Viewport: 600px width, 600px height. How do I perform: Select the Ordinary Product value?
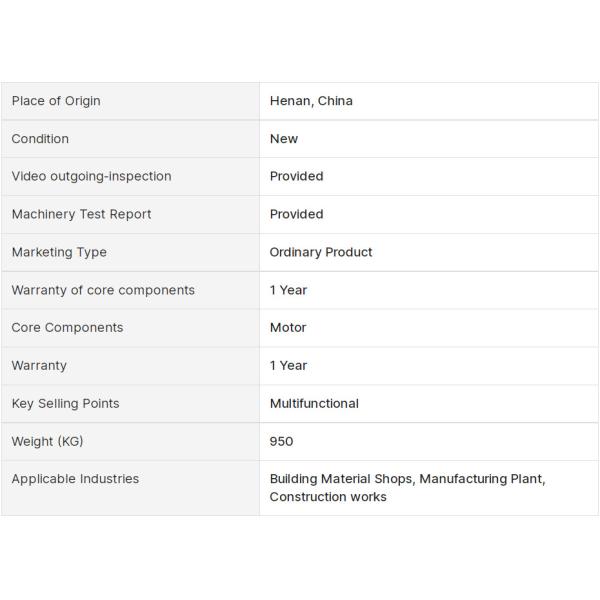point(321,252)
